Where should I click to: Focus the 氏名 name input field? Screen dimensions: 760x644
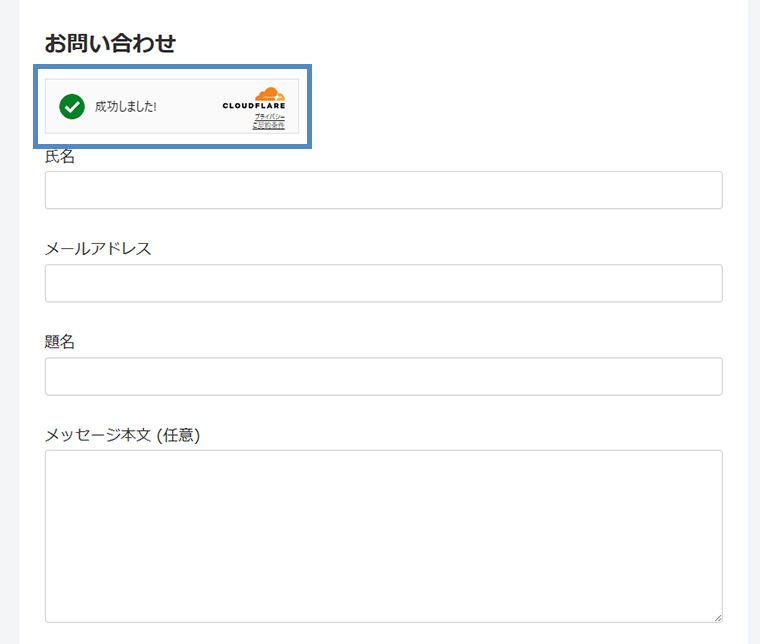pyautogui.click(x=383, y=190)
